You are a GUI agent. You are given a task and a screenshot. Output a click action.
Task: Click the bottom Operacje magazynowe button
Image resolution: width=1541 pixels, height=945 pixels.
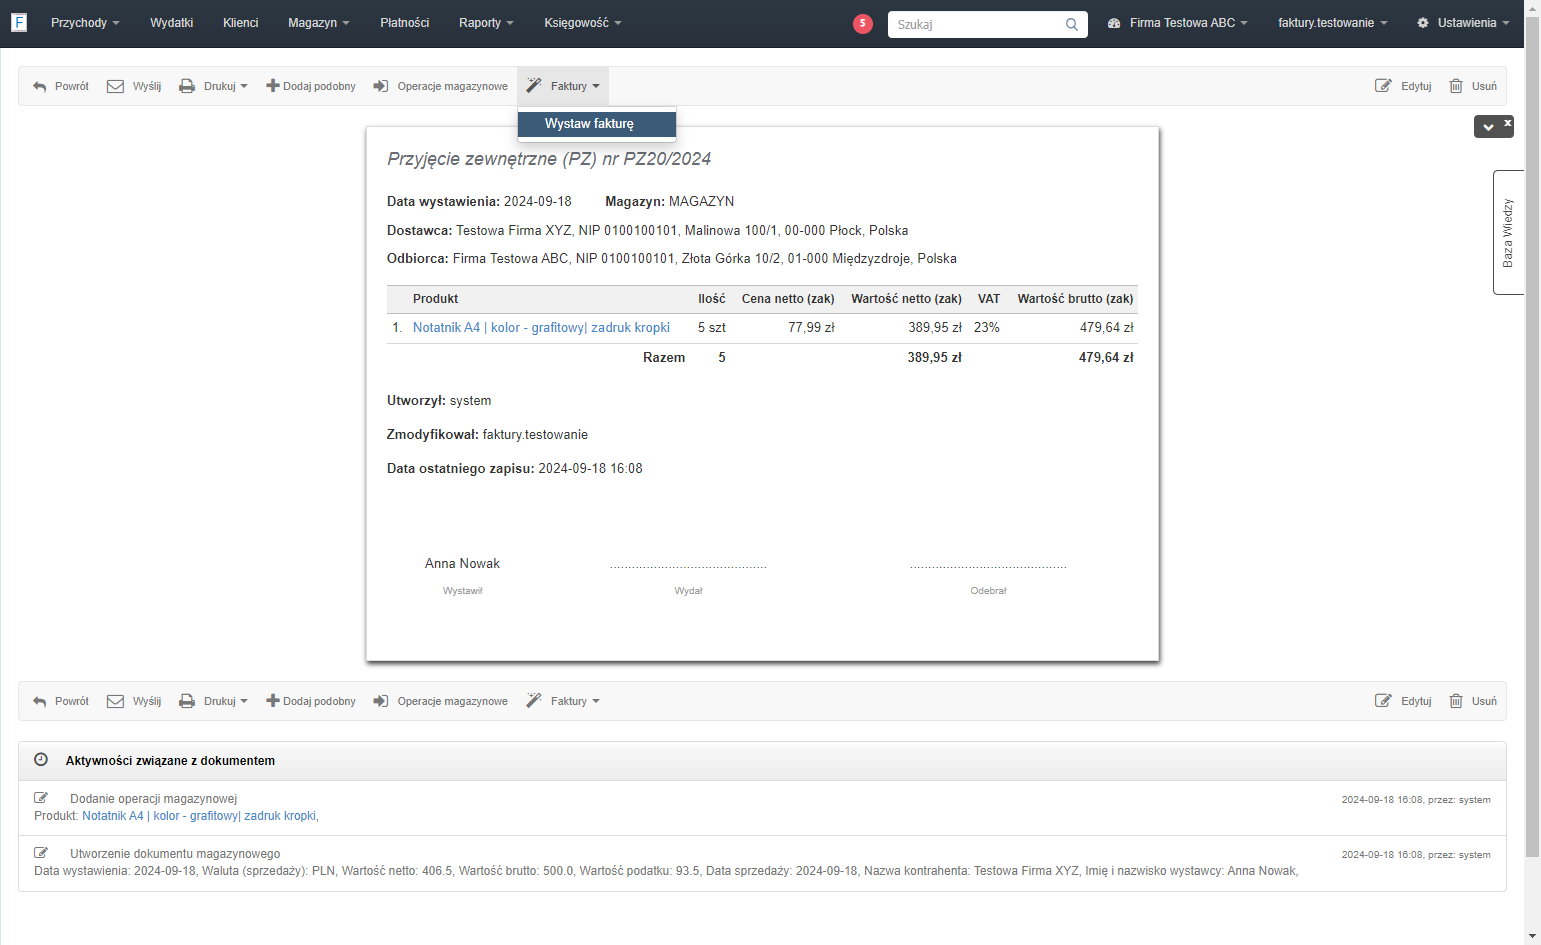click(x=441, y=701)
